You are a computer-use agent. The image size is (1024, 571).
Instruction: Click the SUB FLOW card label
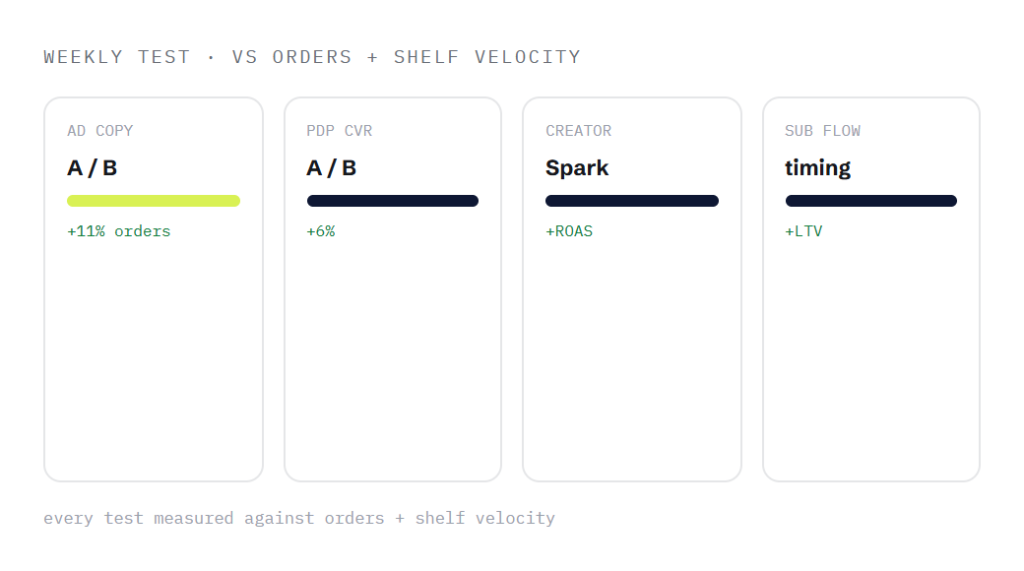click(822, 131)
